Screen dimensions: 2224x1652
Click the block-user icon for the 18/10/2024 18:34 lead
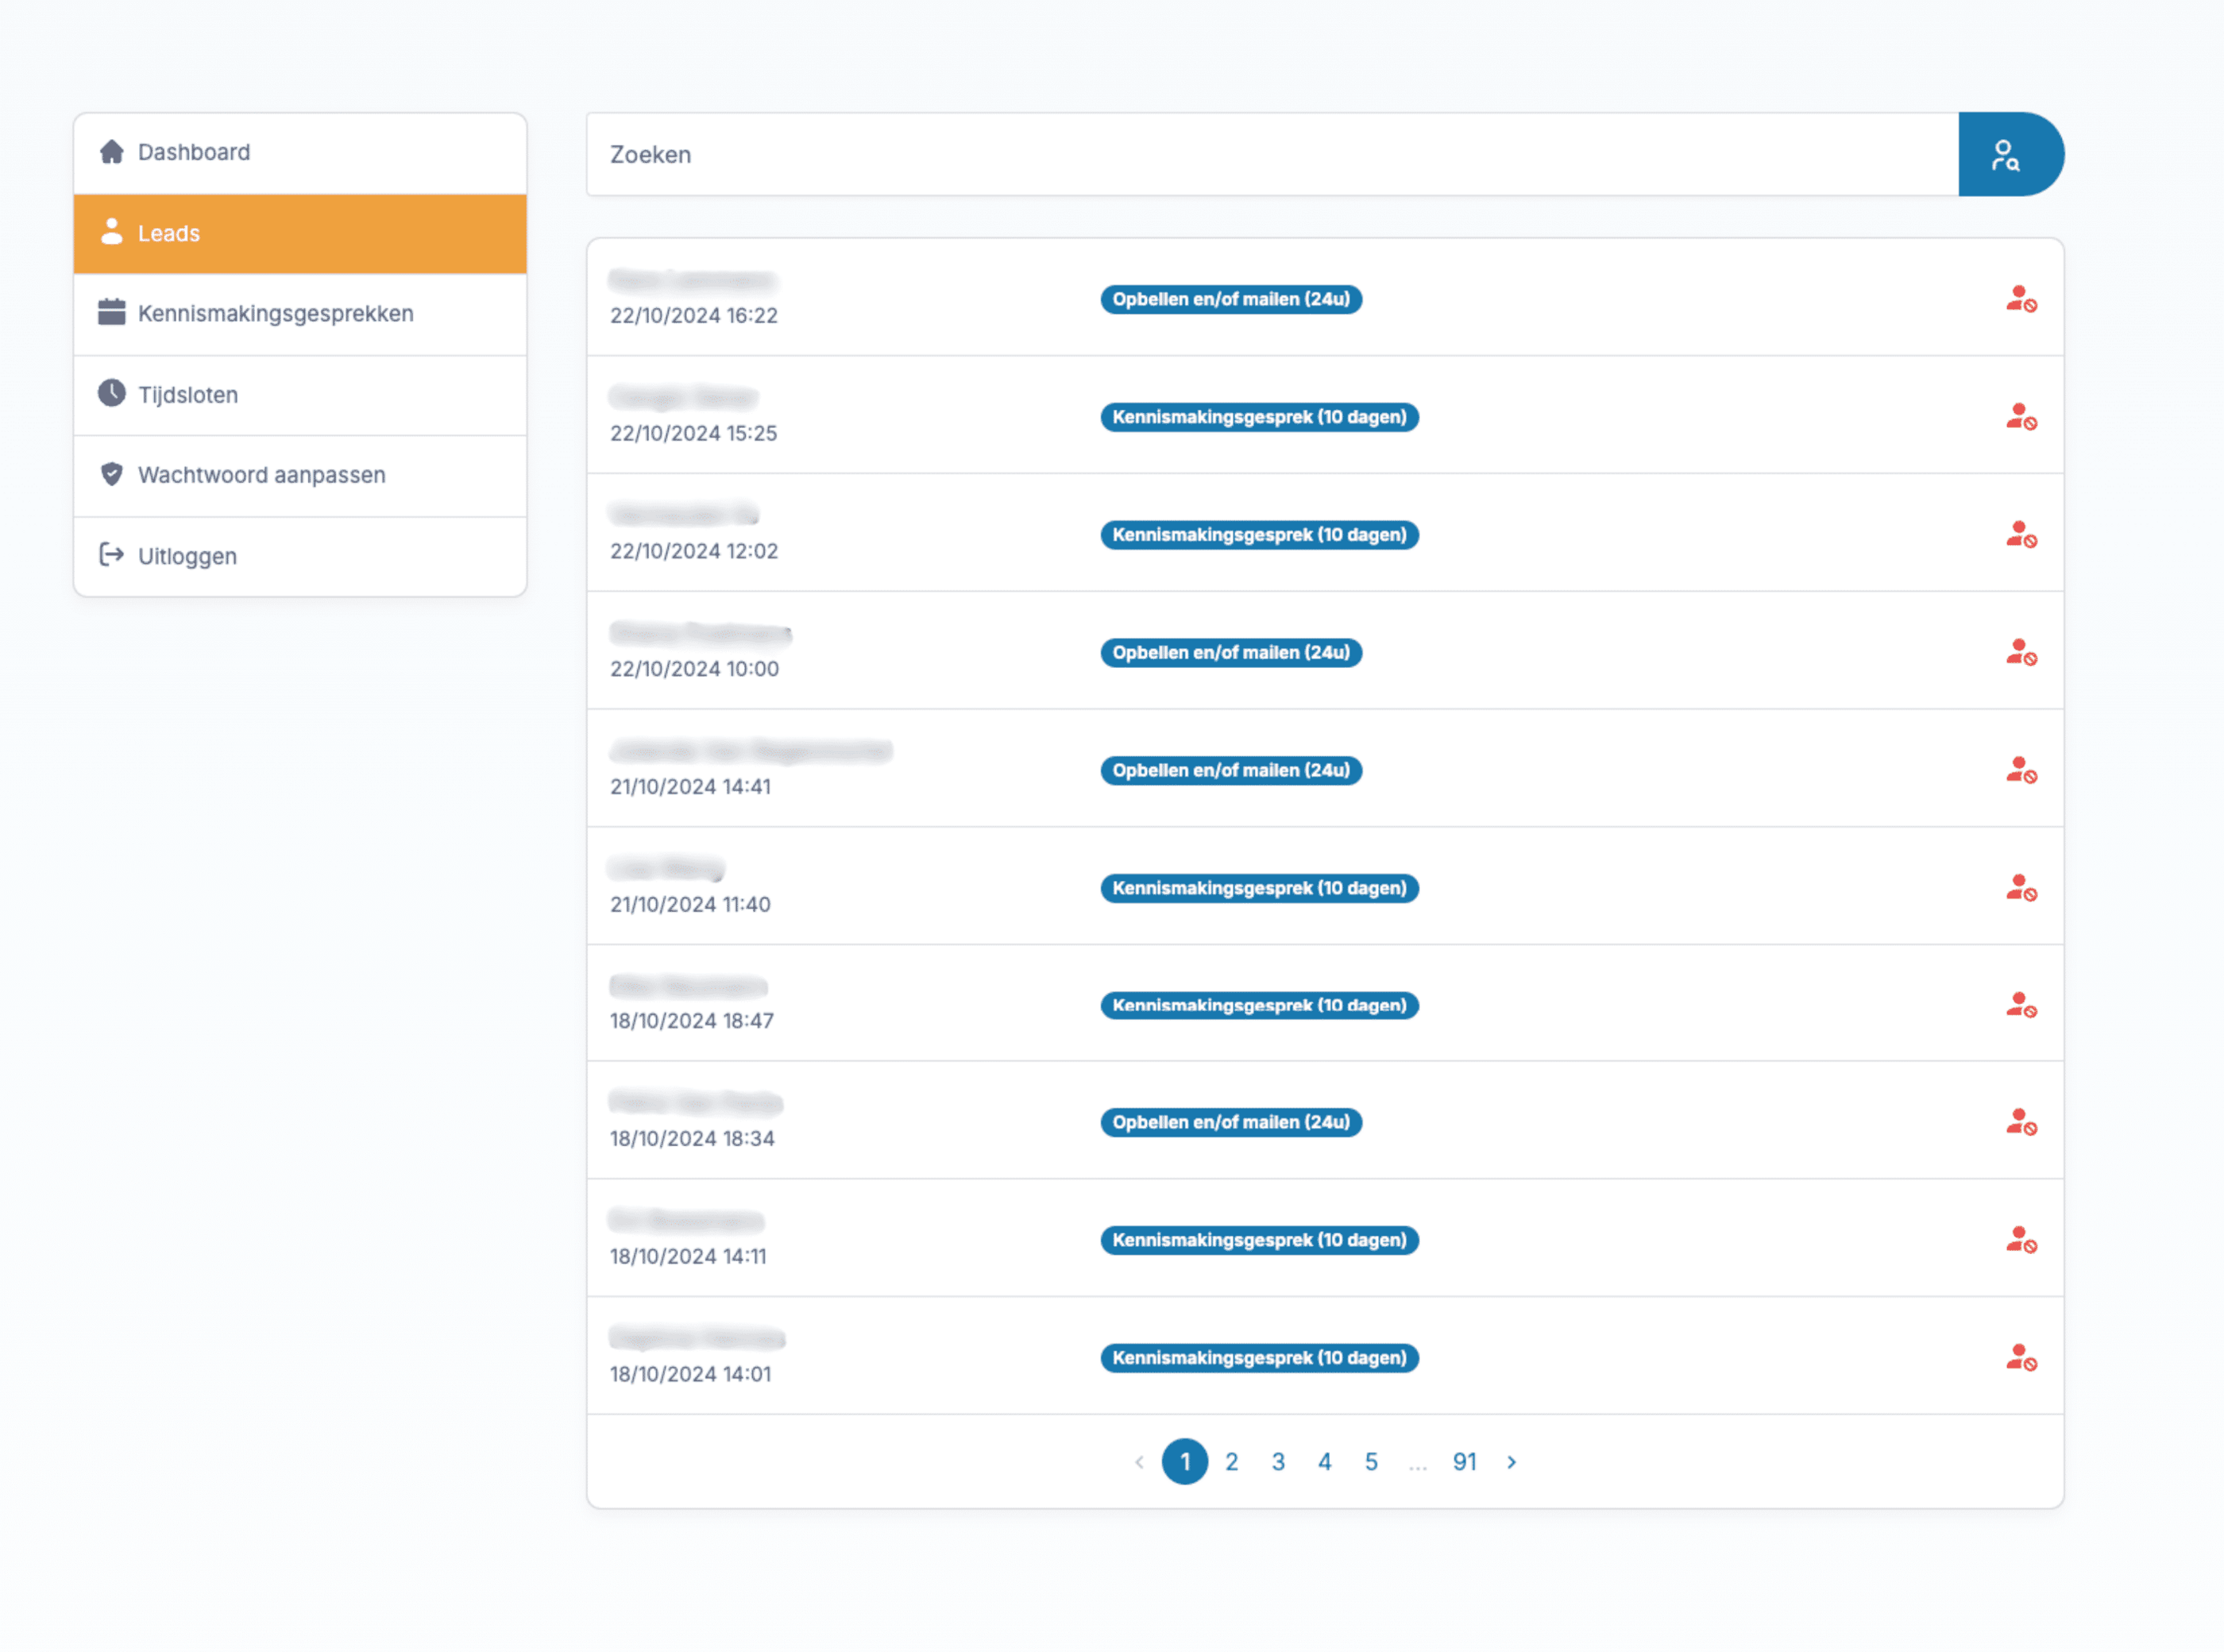(2021, 1122)
